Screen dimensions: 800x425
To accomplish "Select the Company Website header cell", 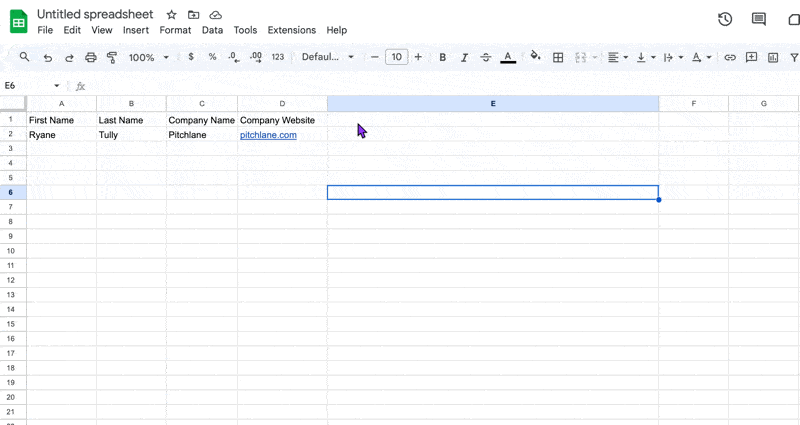I will click(x=282, y=120).
